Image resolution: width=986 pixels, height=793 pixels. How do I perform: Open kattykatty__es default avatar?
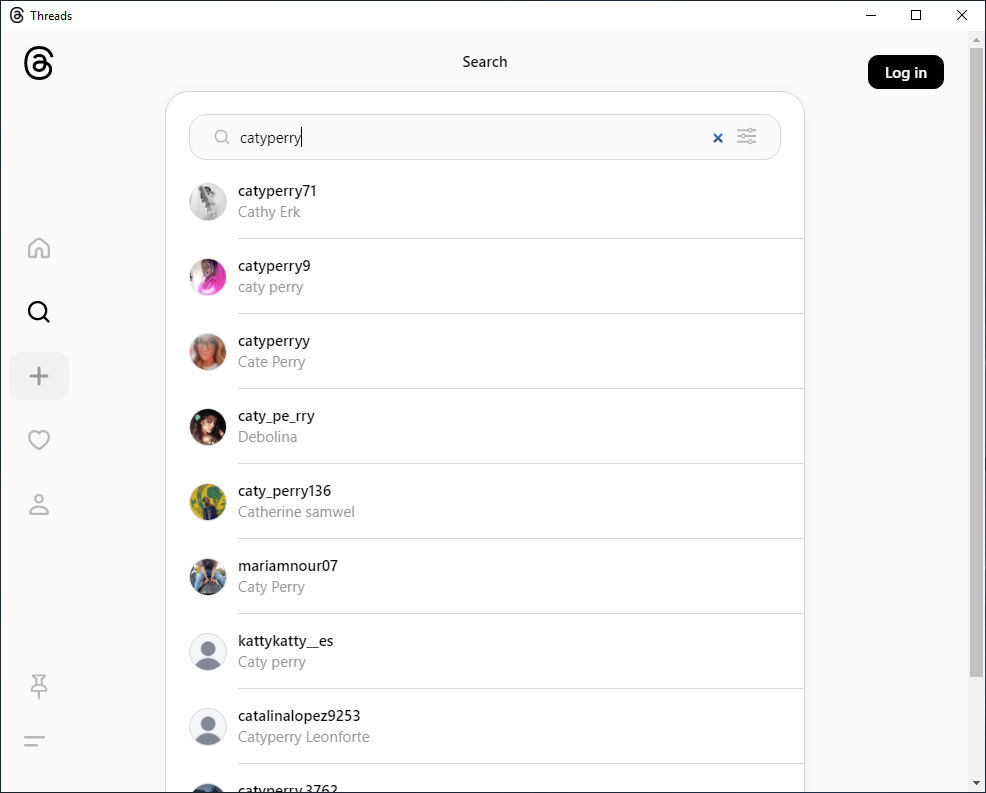point(208,652)
